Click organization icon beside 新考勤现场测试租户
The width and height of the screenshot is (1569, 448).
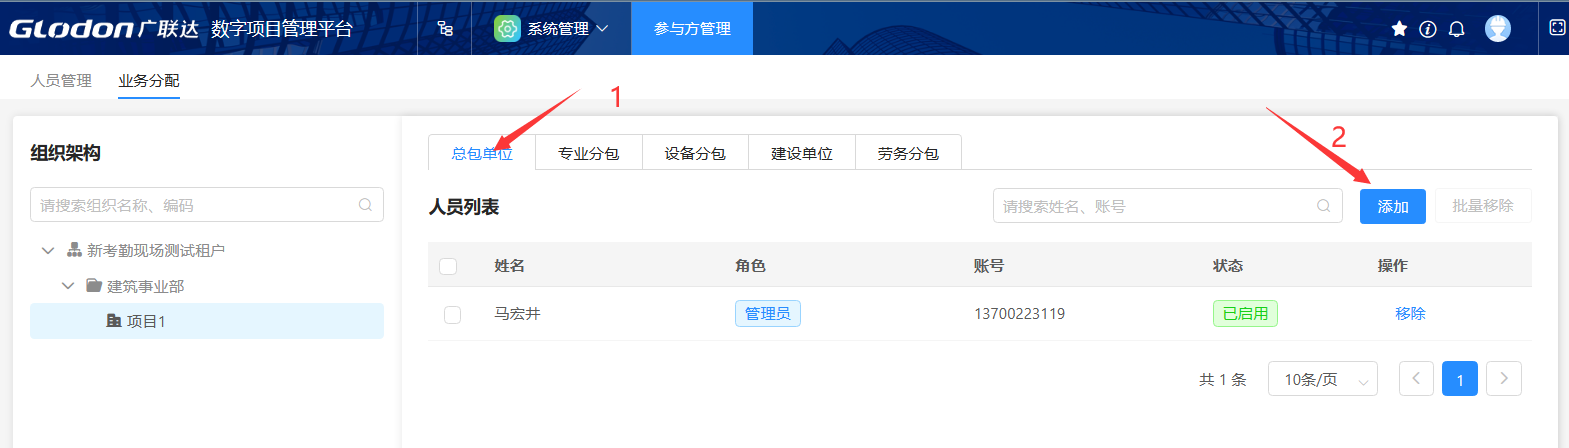(74, 250)
